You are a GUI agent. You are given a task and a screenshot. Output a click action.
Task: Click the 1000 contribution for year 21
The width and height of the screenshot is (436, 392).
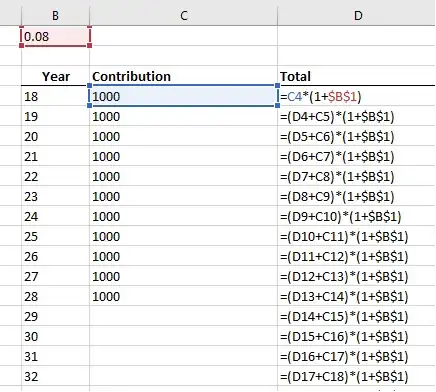[184, 156]
